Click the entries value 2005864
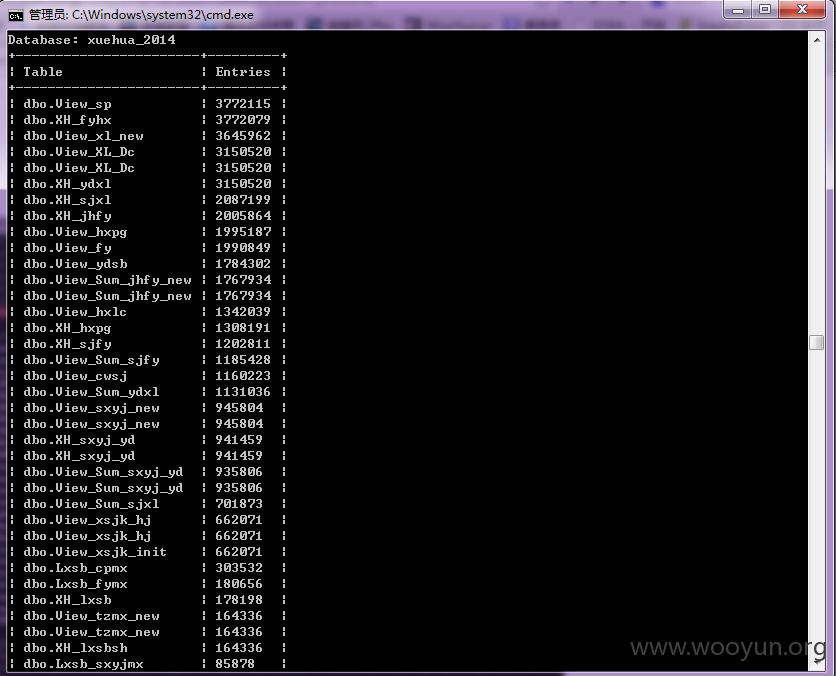The height and width of the screenshot is (676, 836). (243, 216)
